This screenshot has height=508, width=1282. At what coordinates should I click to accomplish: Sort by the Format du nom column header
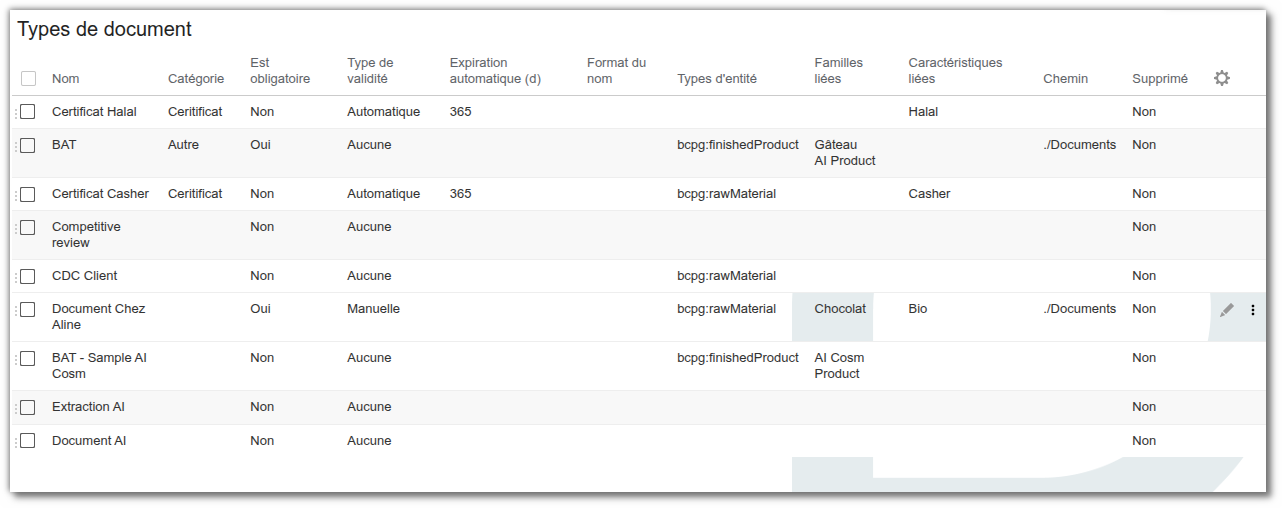pyautogui.click(x=616, y=70)
